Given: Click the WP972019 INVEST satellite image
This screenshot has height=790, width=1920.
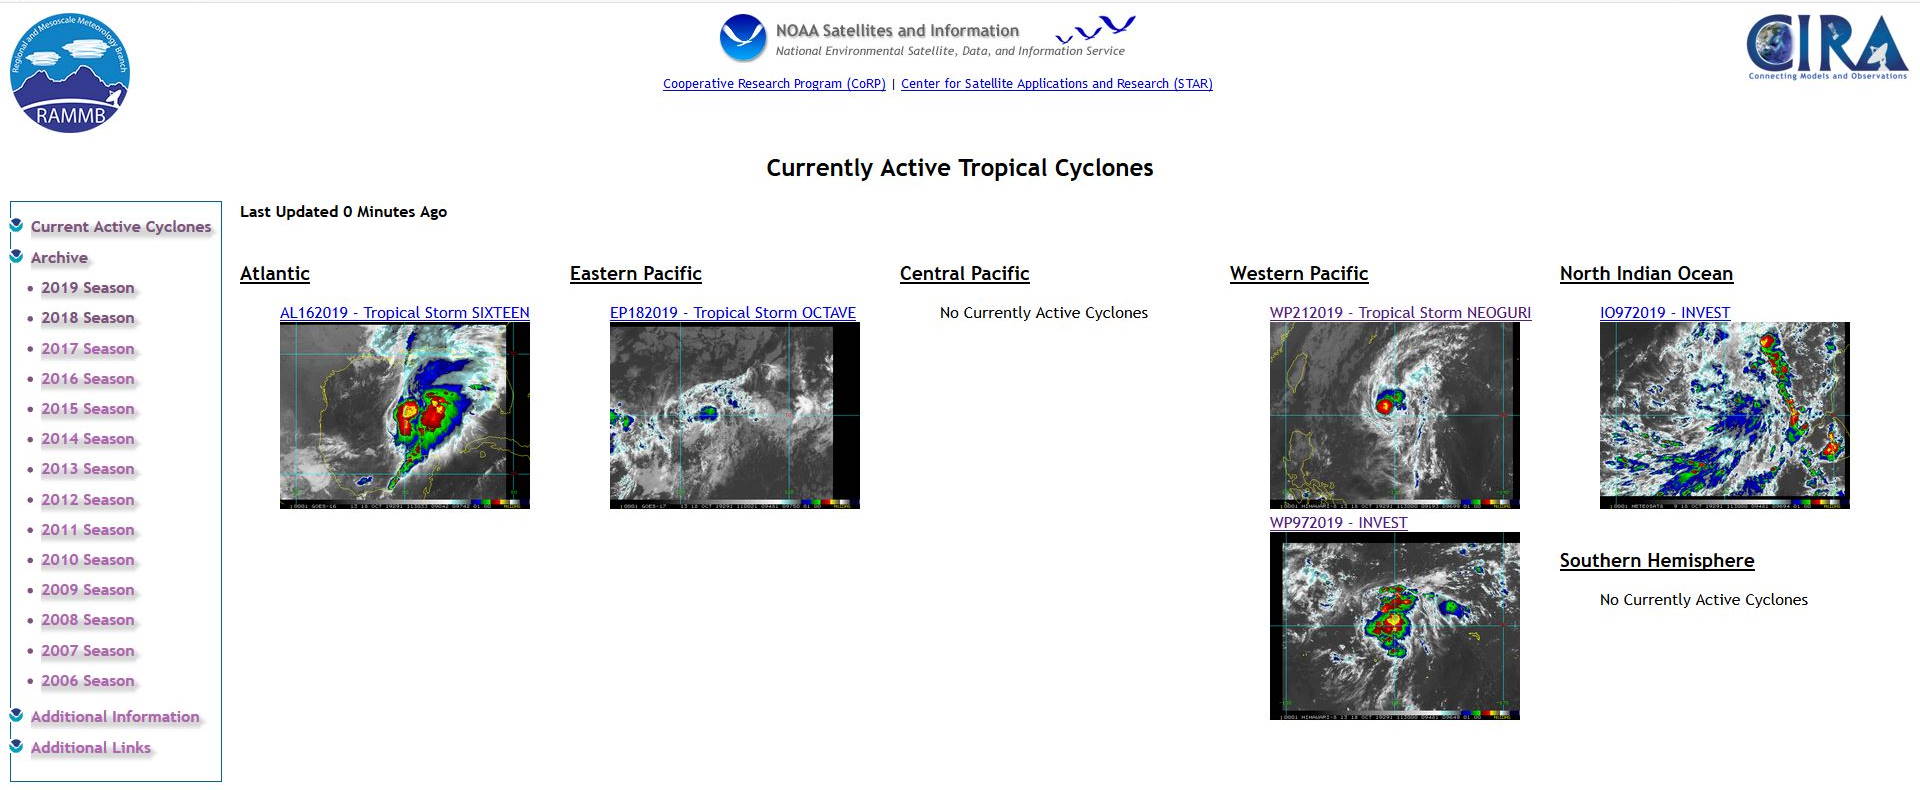Looking at the screenshot, I should (1395, 626).
